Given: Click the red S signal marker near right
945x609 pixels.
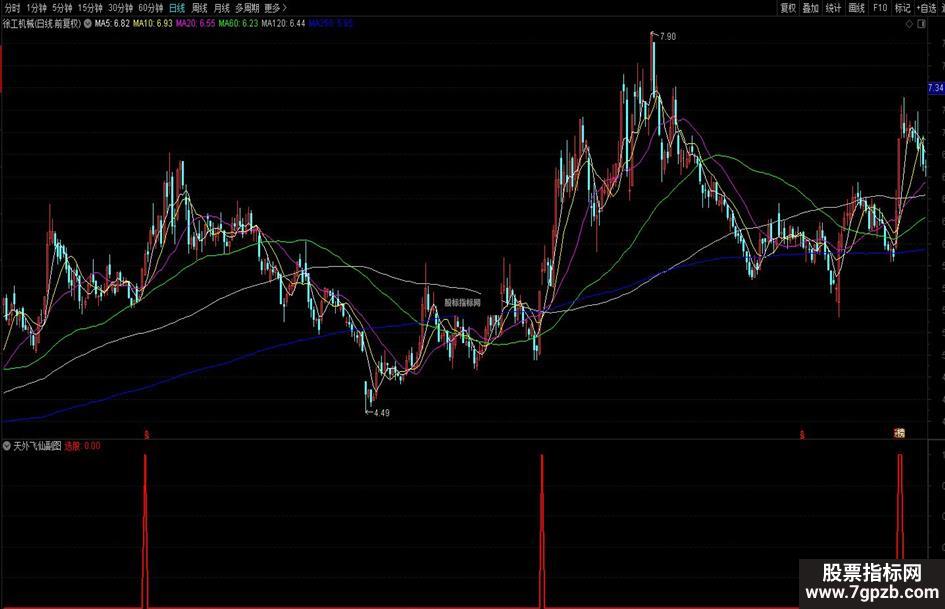Looking at the screenshot, I should point(802,434).
